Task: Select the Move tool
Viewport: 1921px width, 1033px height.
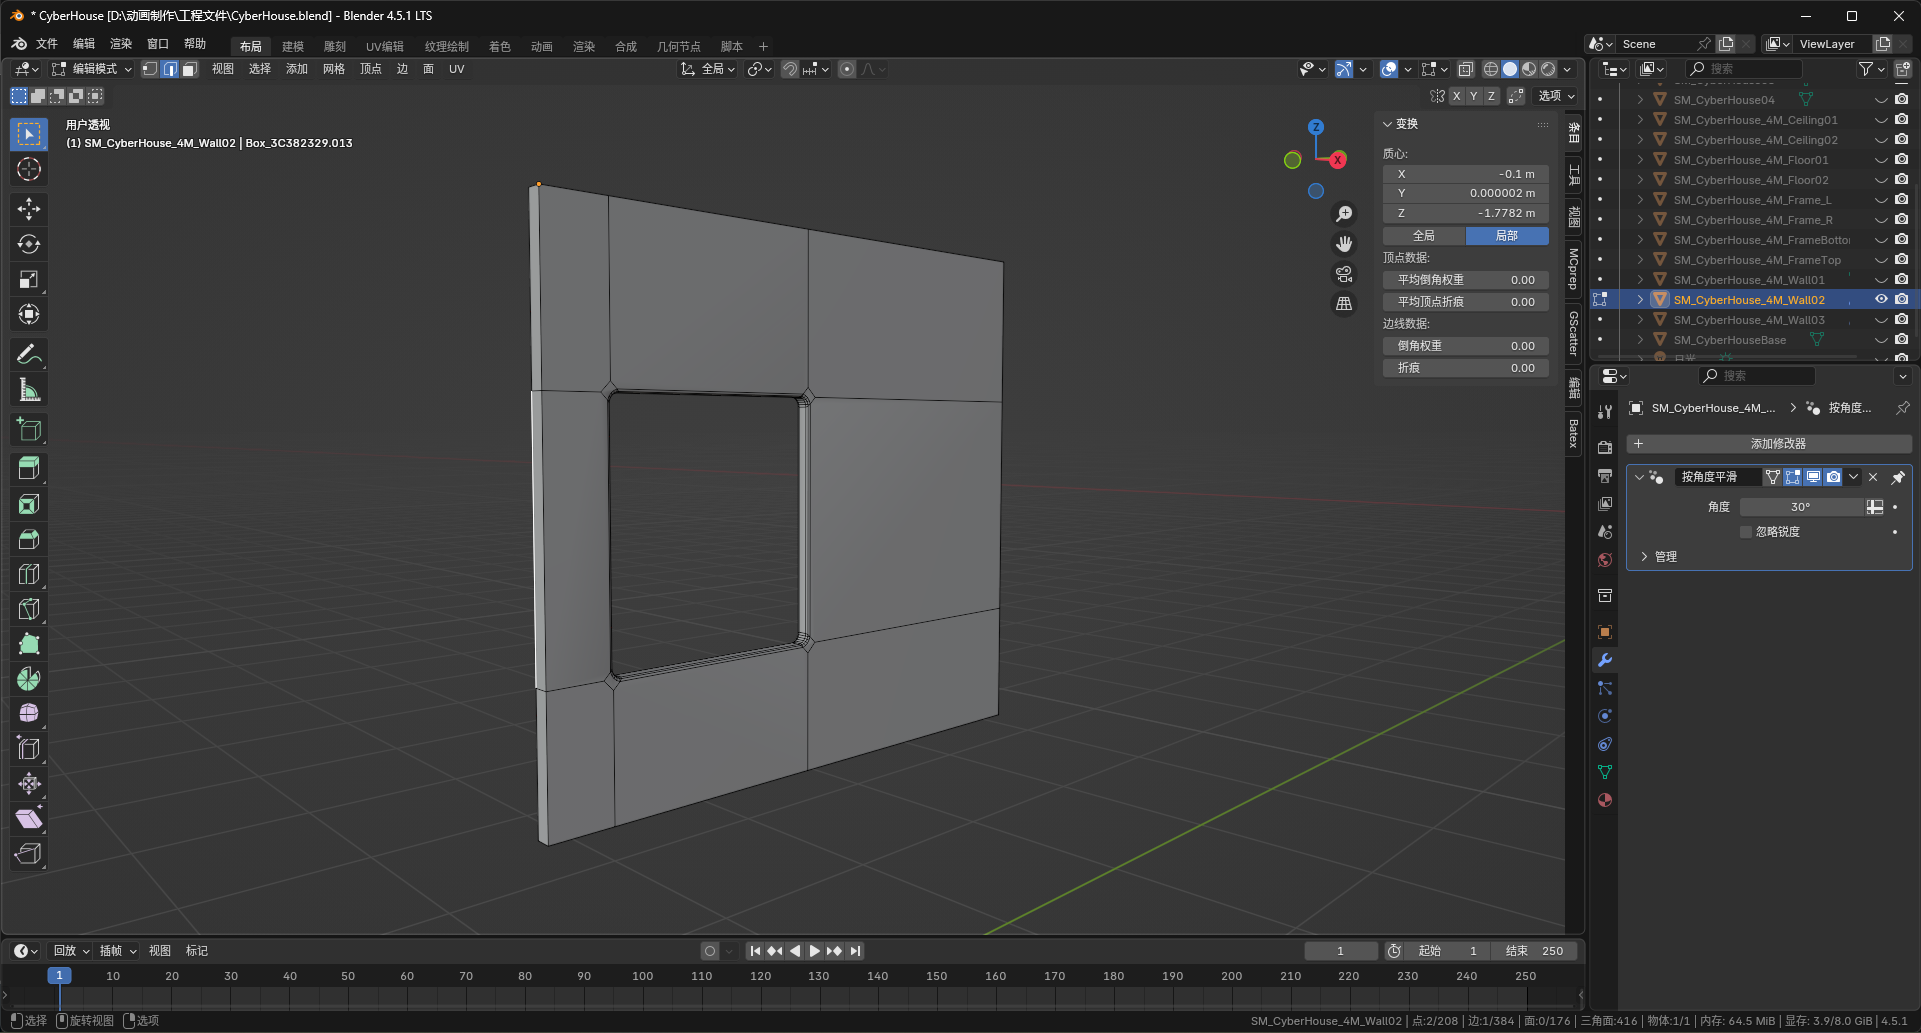Action: (29, 208)
